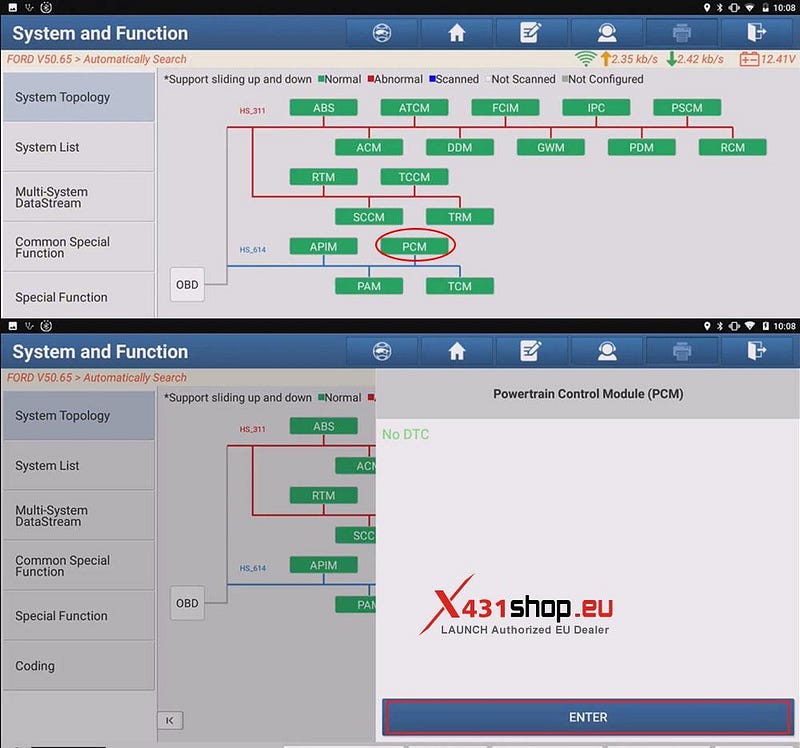
Task: Select the SCCM module in upper topology
Action: pos(369,217)
